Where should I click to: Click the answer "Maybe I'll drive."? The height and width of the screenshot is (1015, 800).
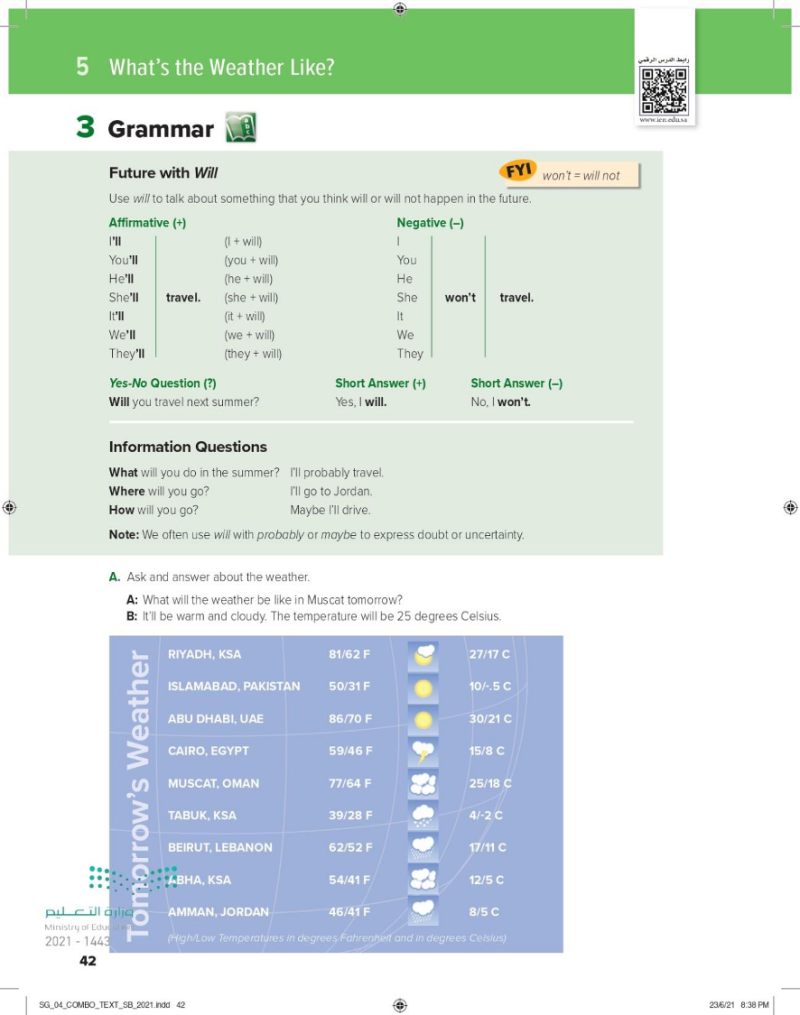[x=330, y=510]
